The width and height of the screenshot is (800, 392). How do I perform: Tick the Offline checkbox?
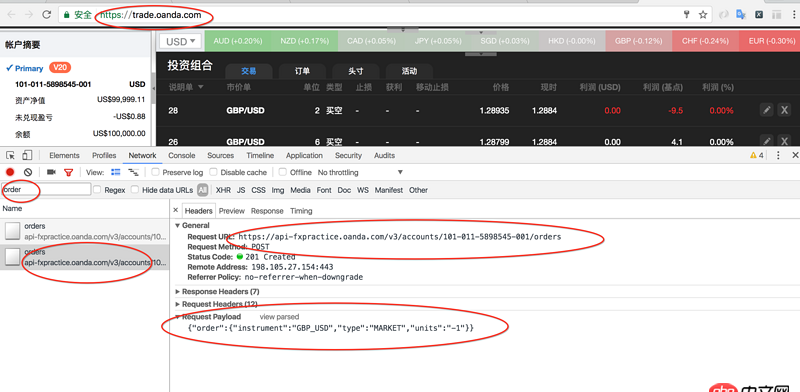pos(283,172)
